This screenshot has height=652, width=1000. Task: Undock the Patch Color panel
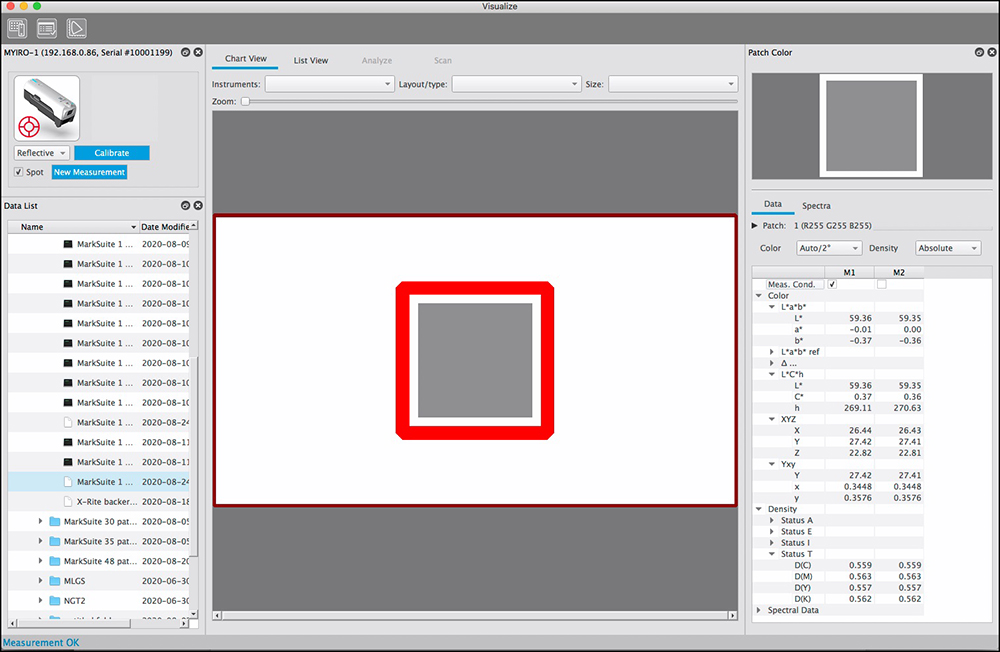tap(979, 52)
